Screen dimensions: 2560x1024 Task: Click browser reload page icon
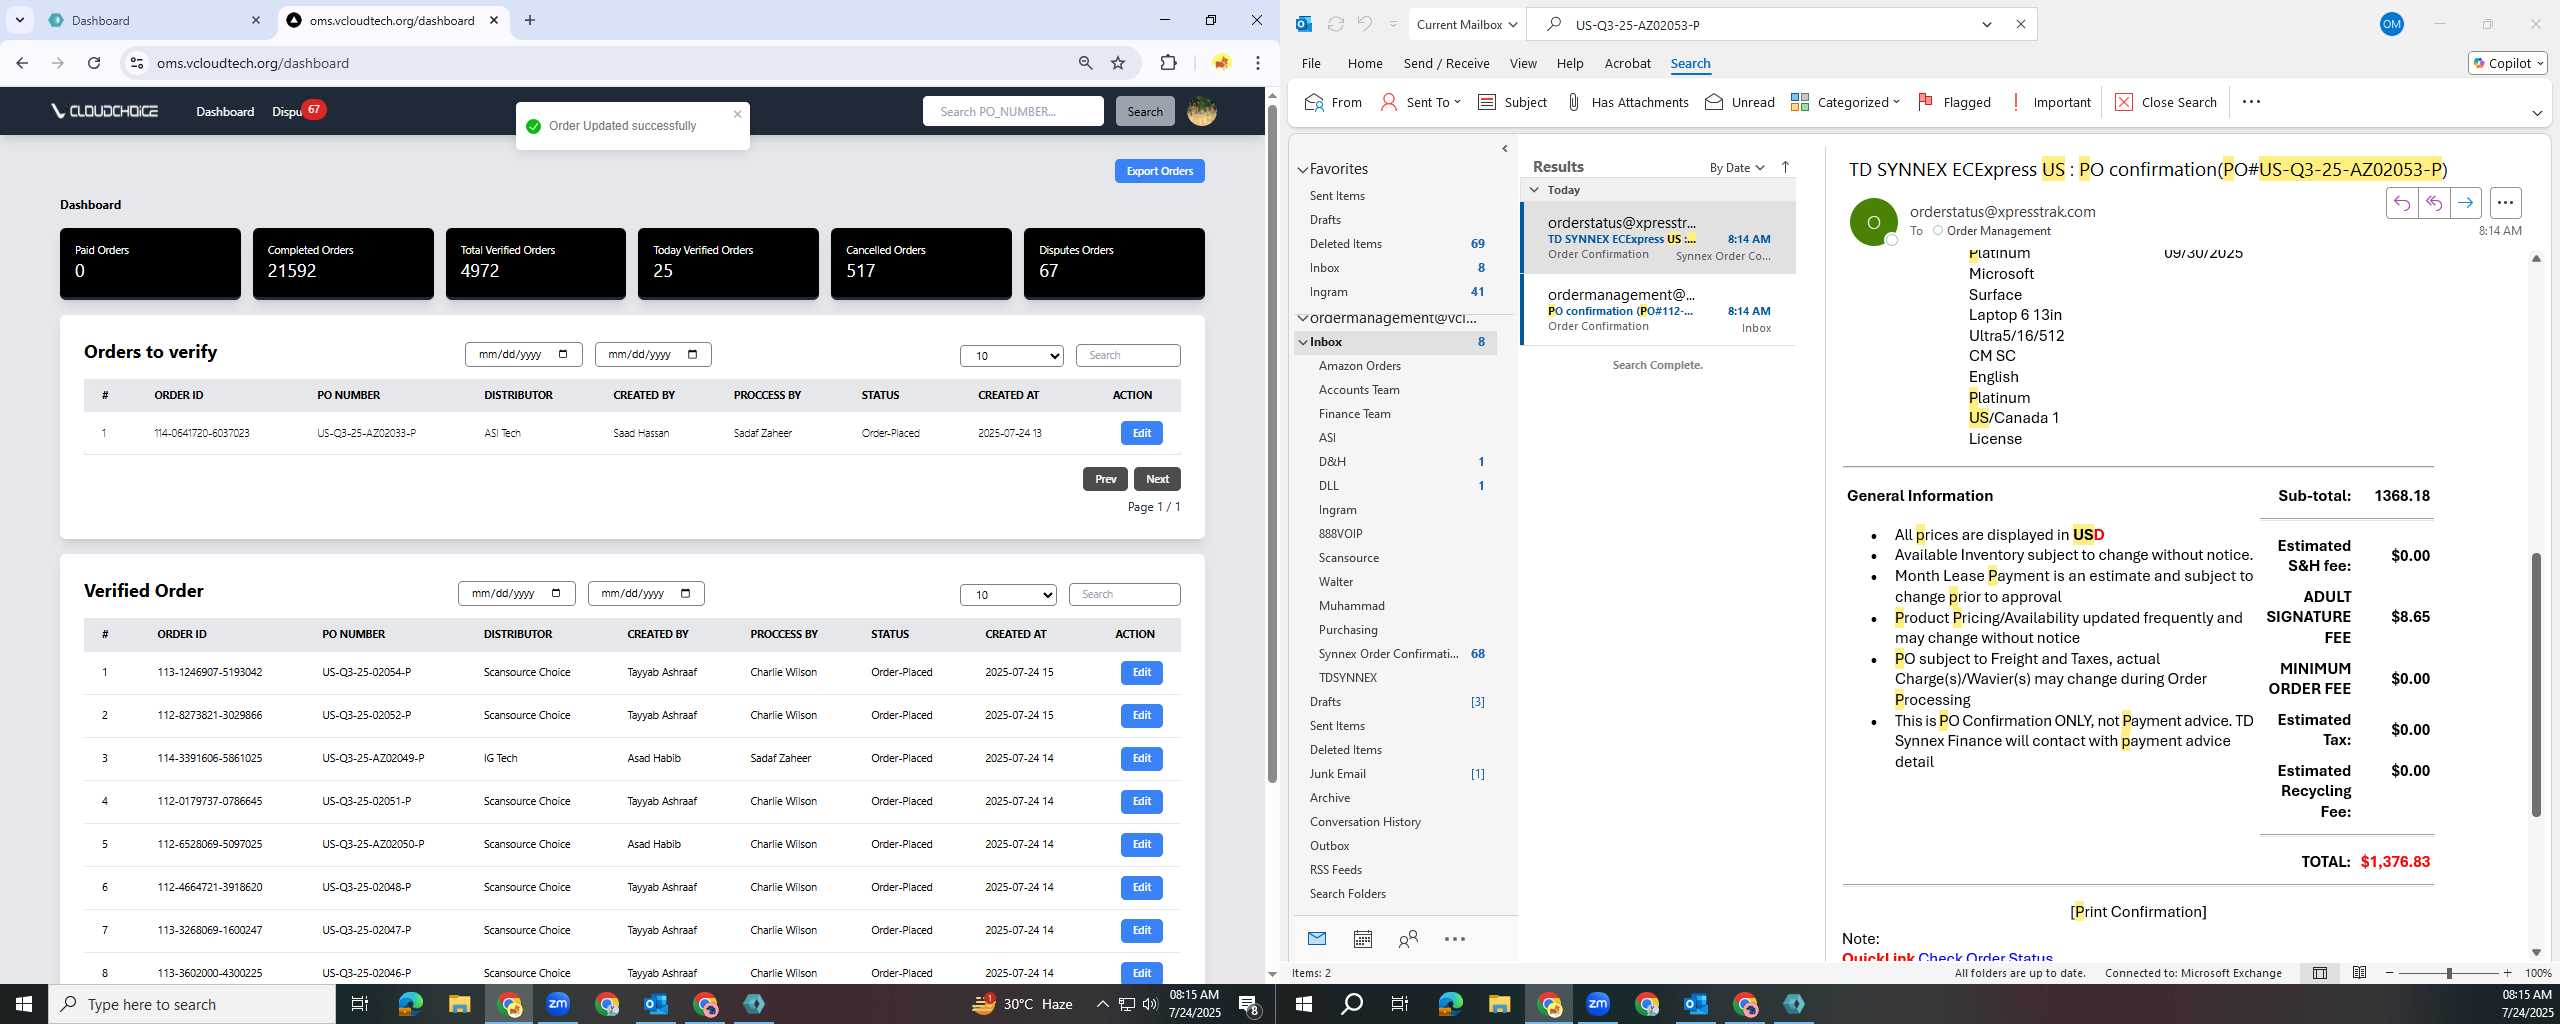(x=94, y=63)
